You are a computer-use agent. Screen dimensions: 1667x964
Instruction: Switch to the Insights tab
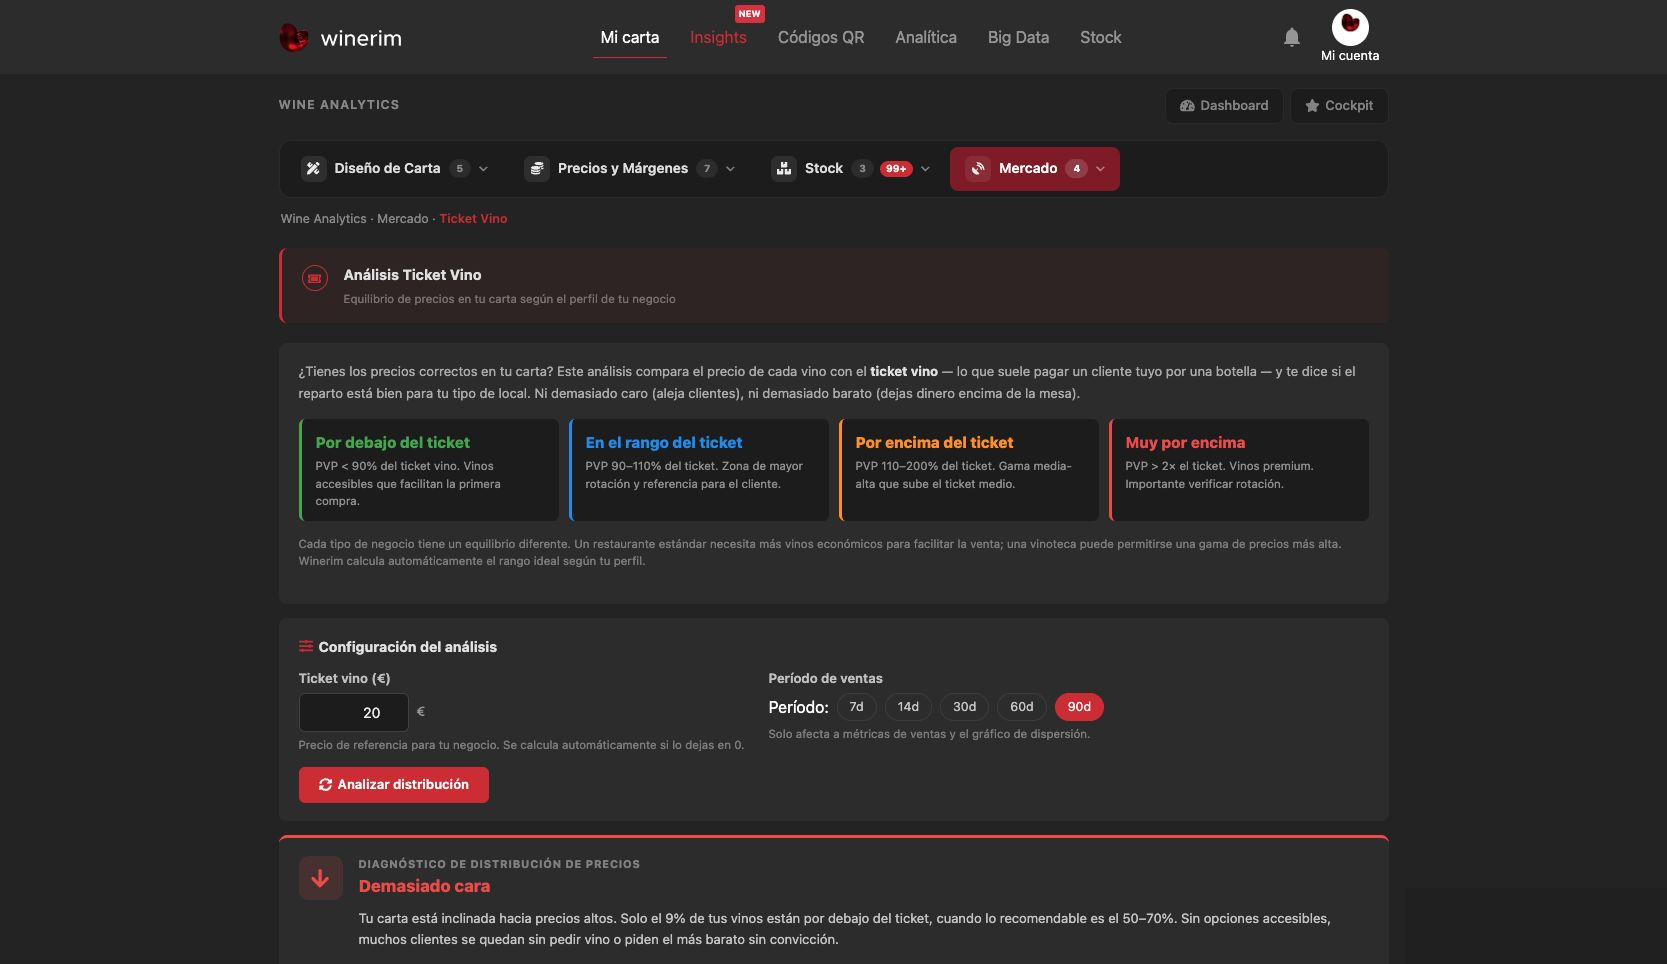click(x=718, y=38)
